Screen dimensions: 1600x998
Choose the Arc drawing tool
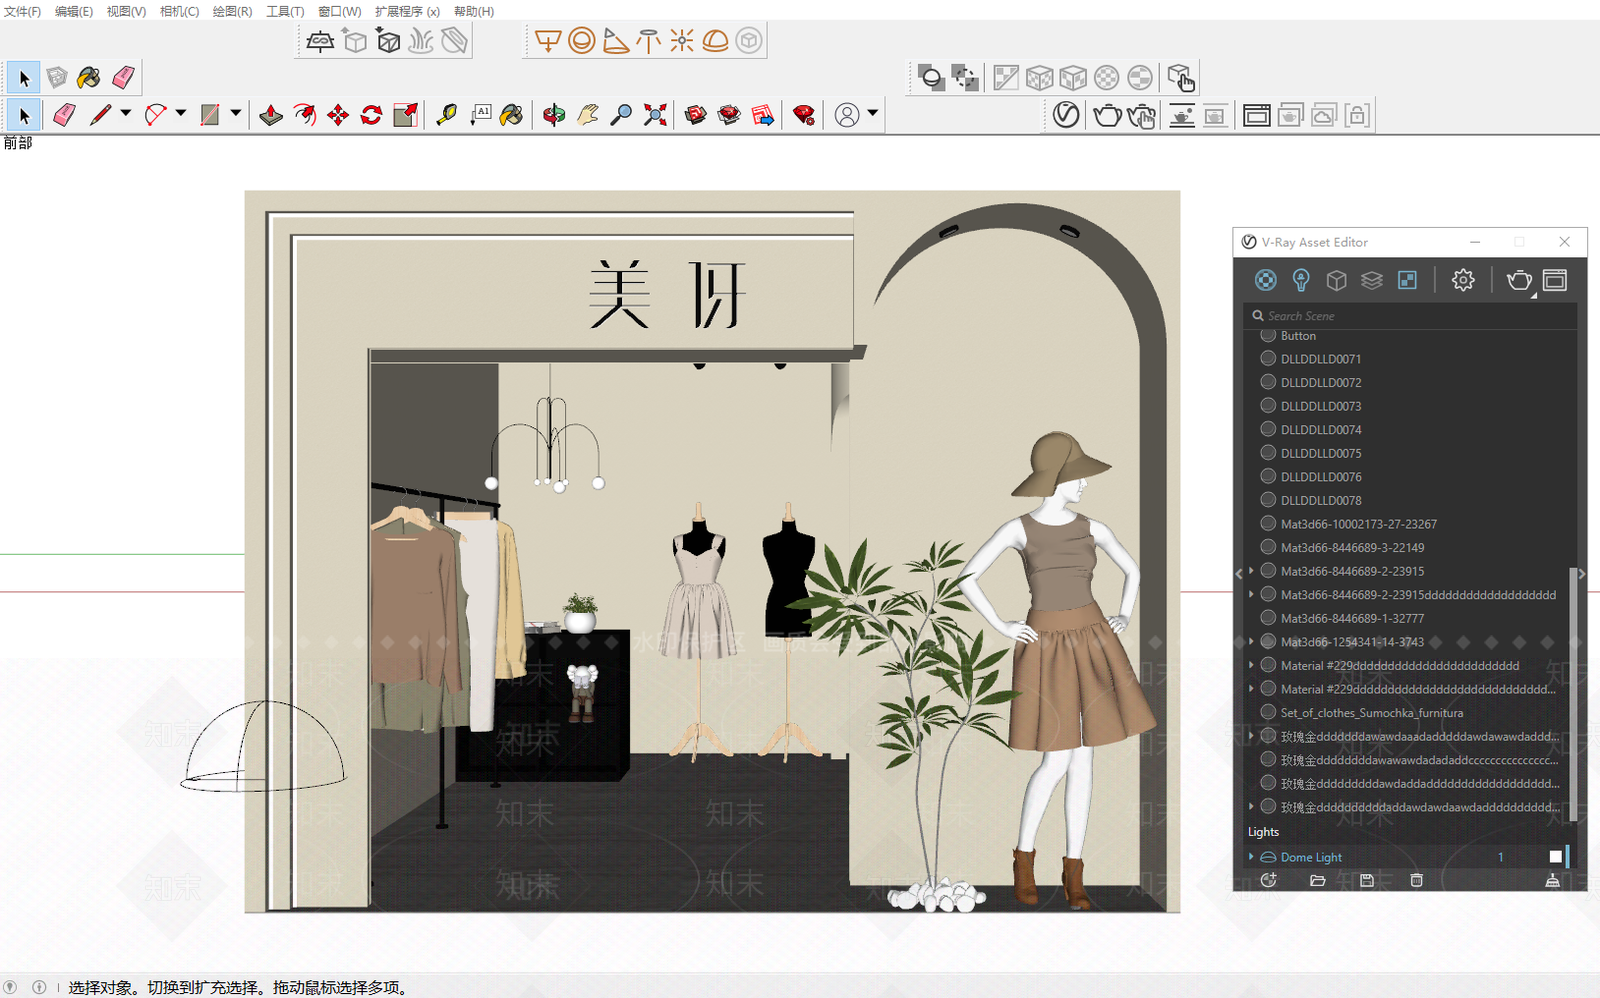tap(155, 115)
